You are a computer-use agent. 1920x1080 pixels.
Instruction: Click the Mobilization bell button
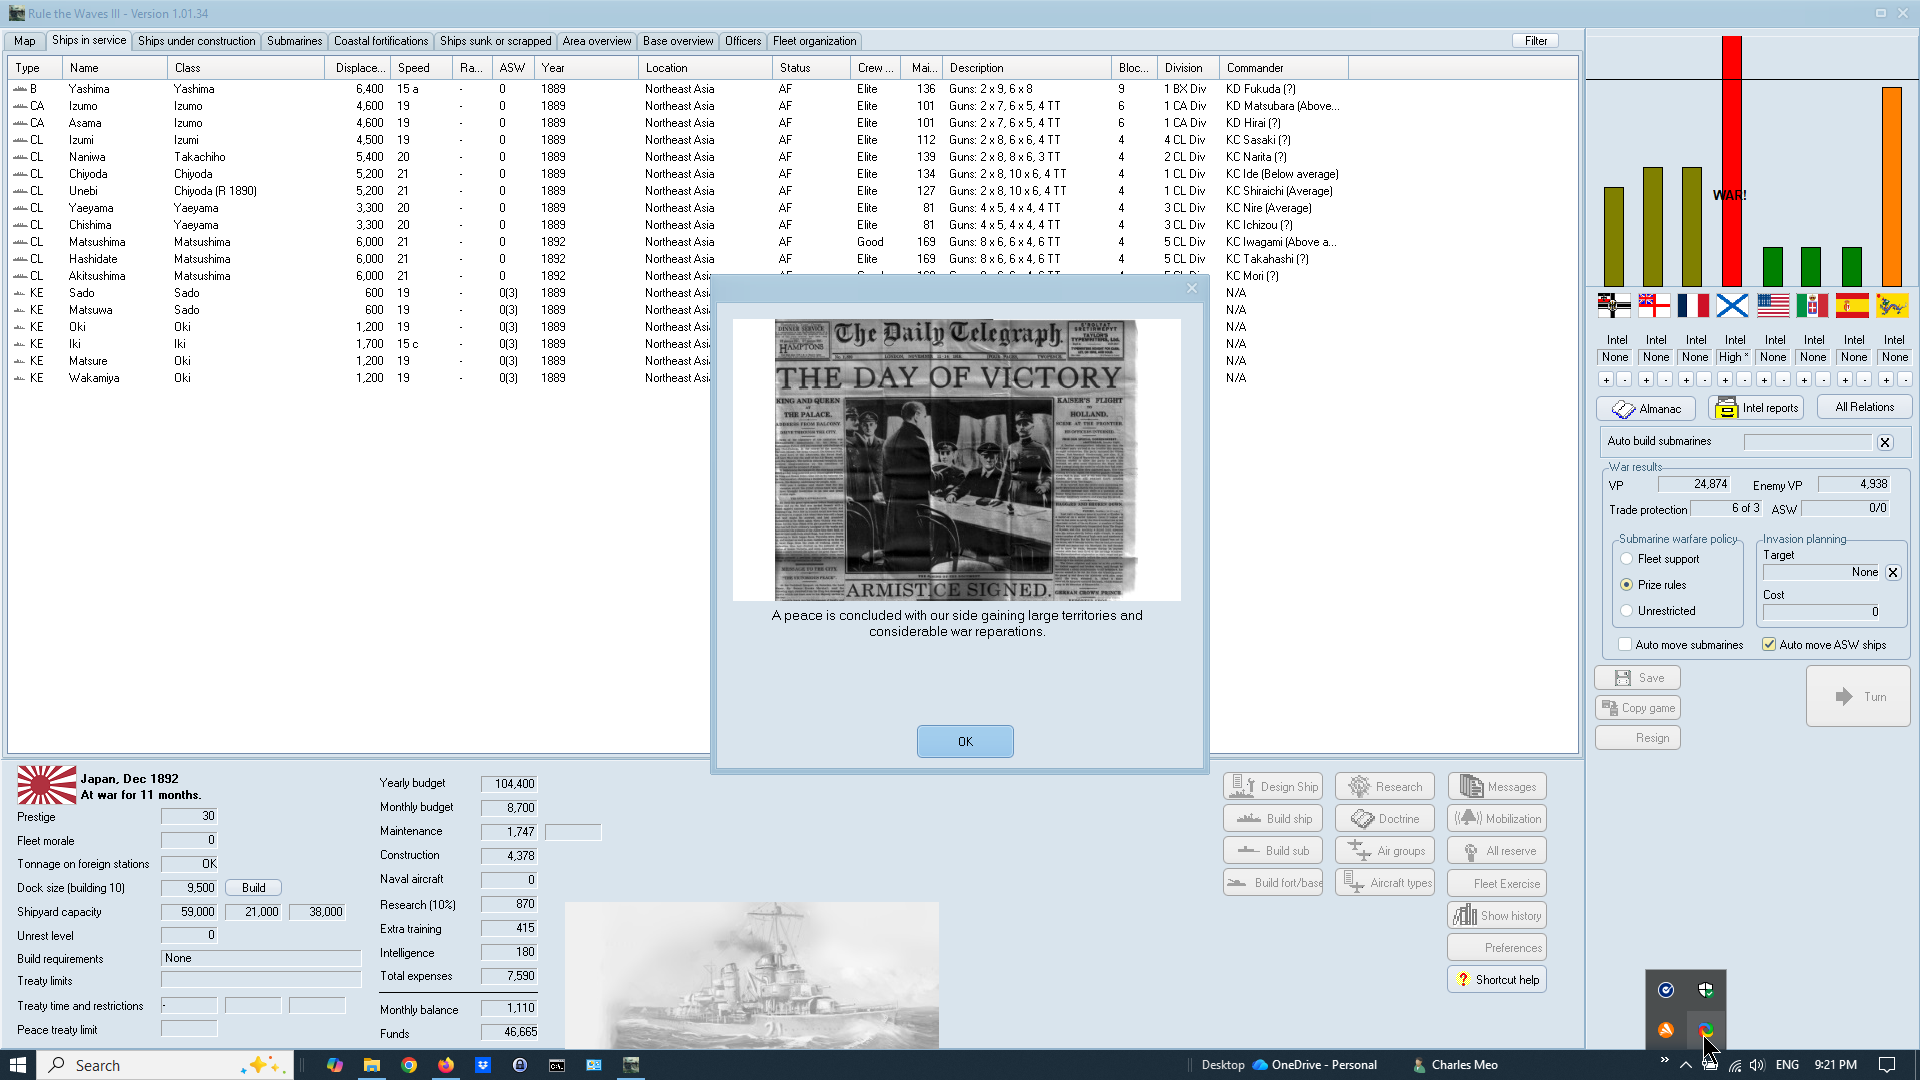click(1497, 819)
